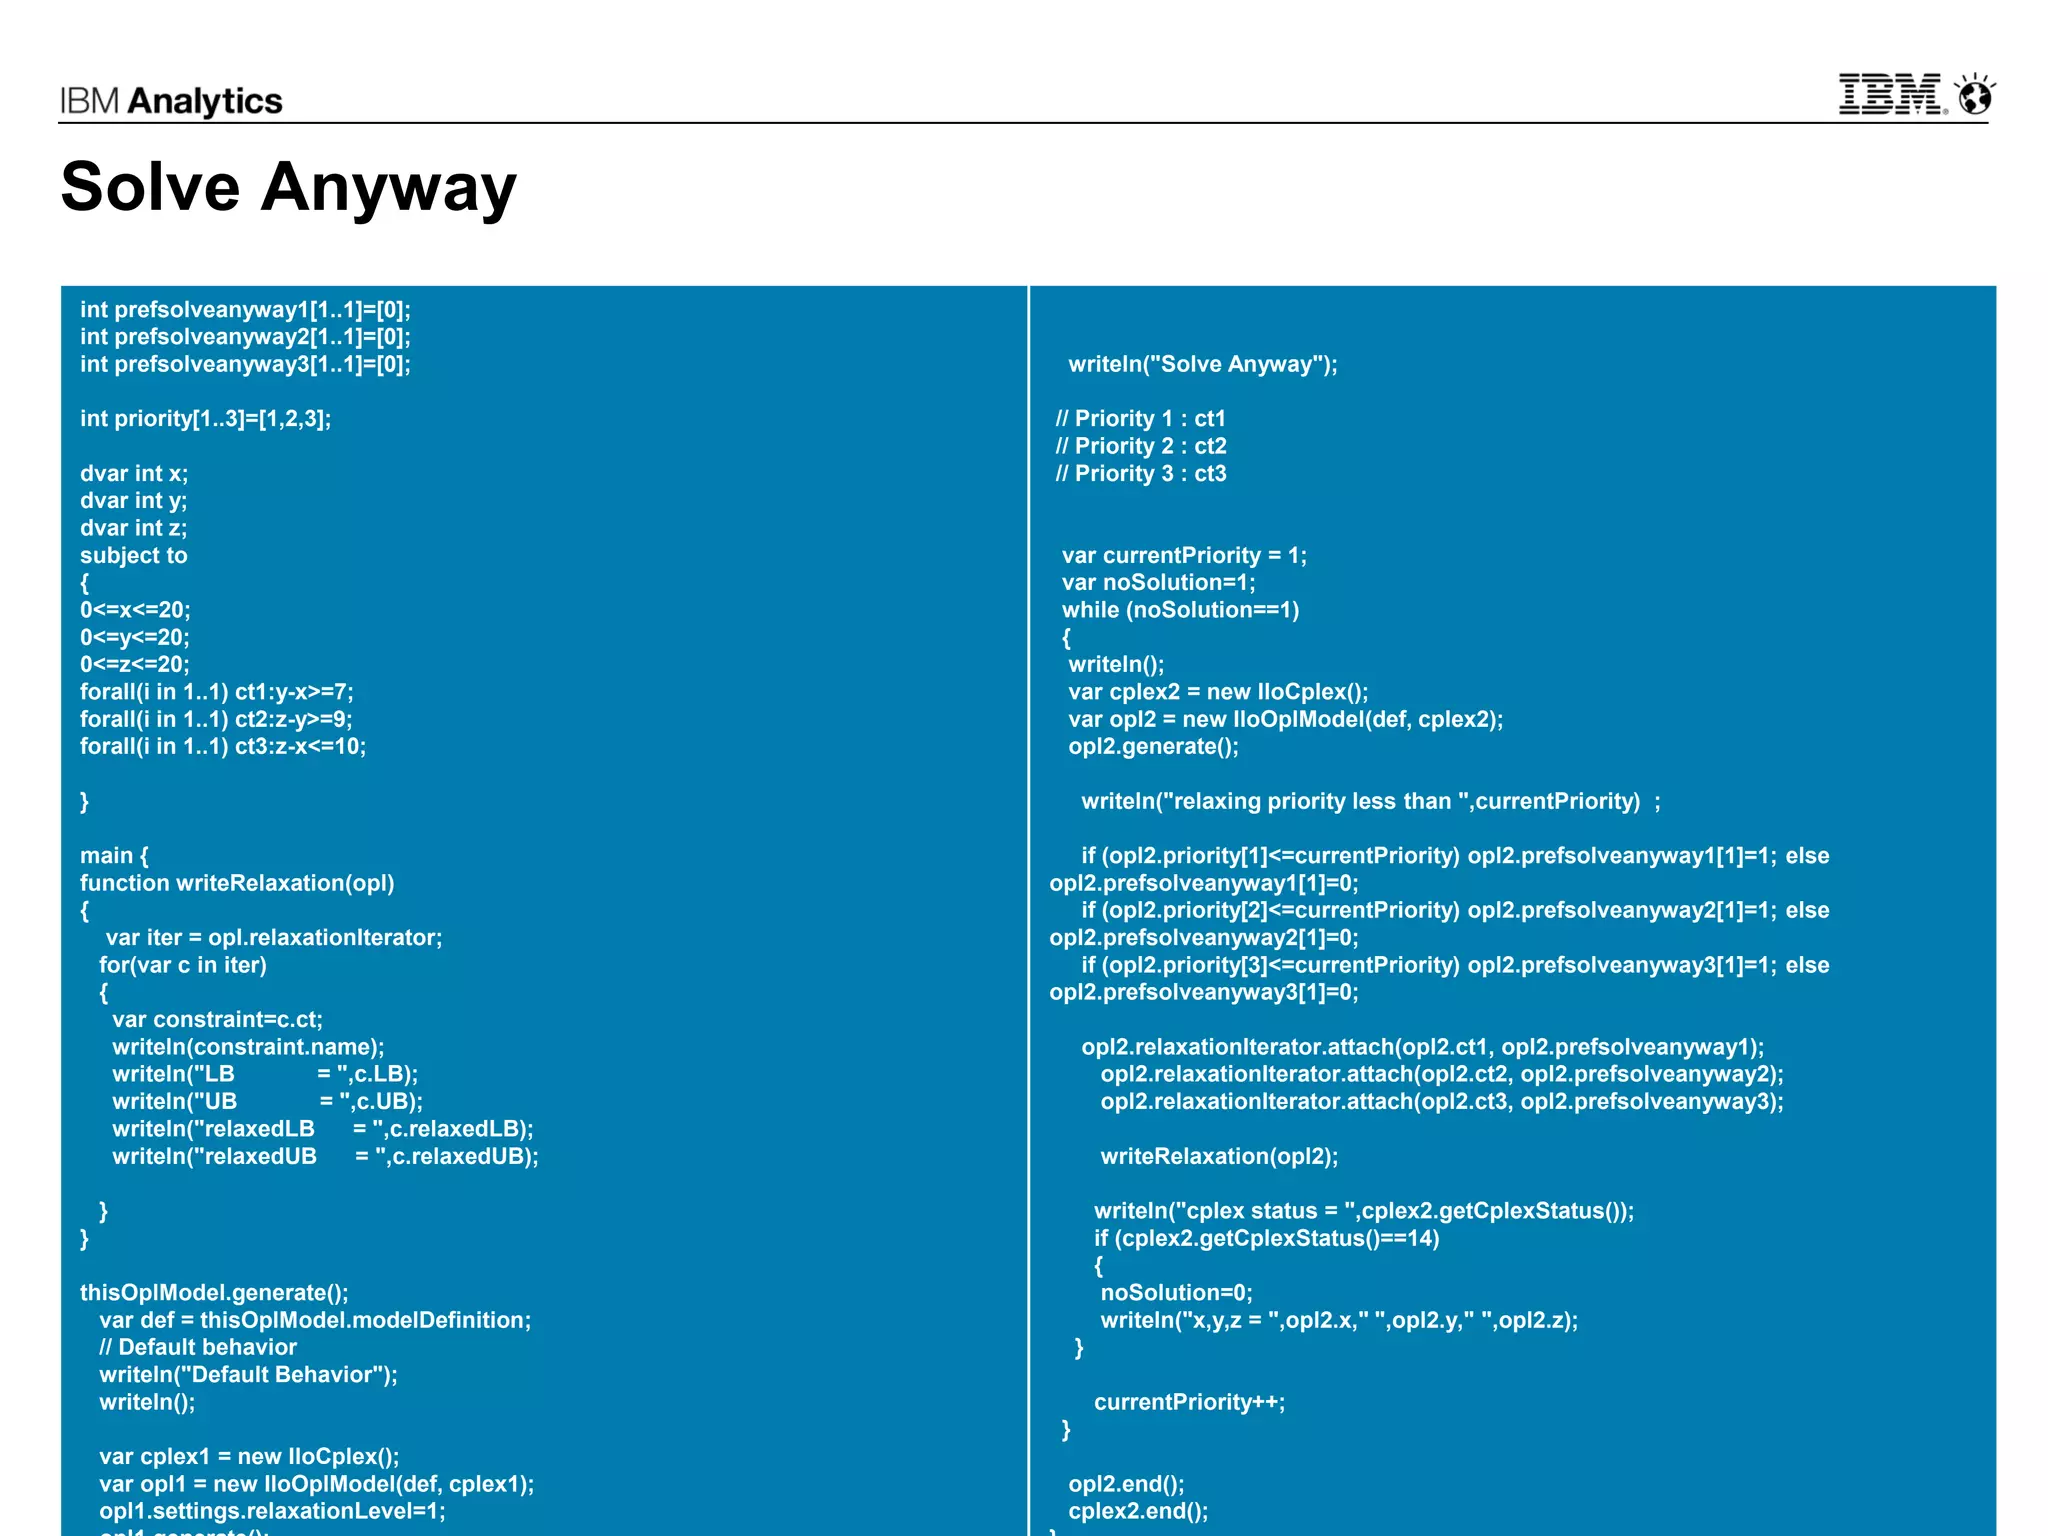Screen dimensions: 2048x1536
Task: Click the '// Default behavior' comment
Action: tap(198, 1347)
